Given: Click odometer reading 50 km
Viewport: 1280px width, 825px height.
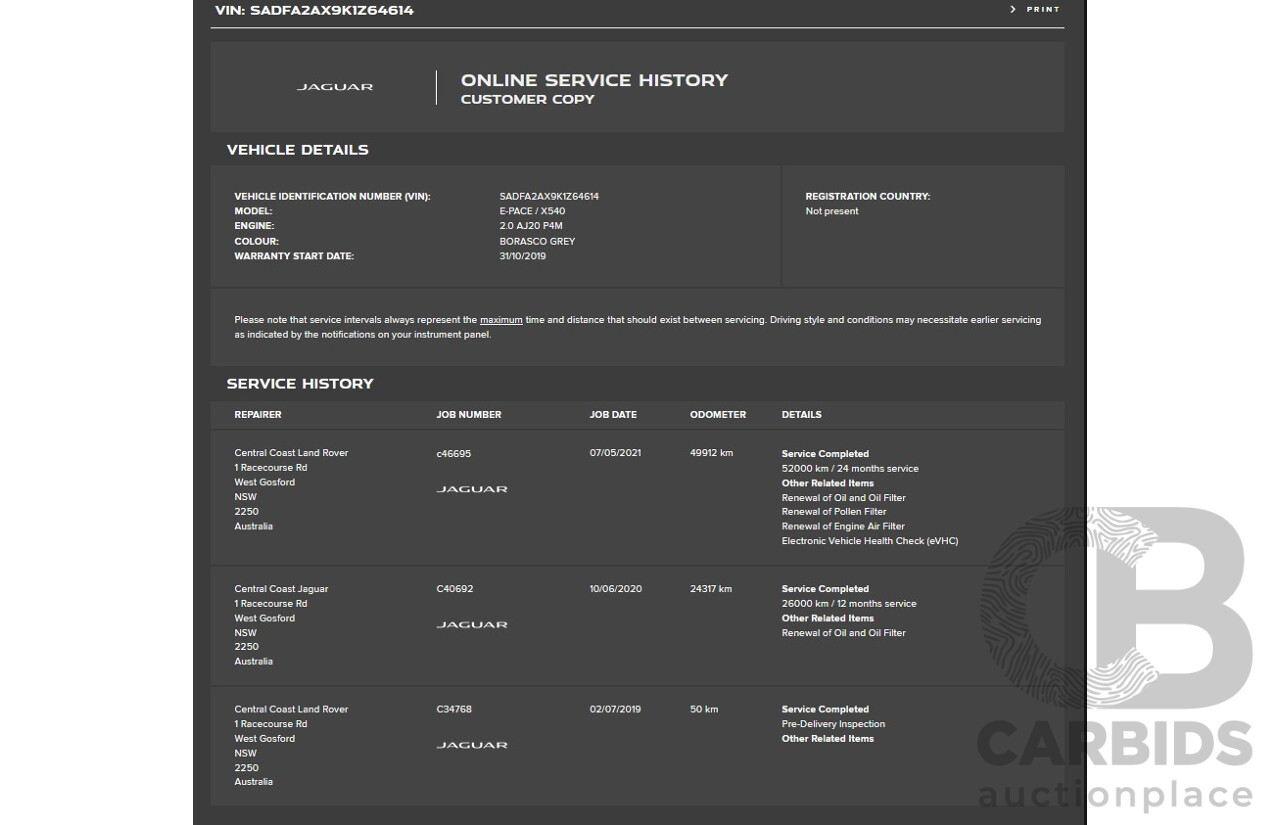Looking at the screenshot, I should click(x=704, y=710).
